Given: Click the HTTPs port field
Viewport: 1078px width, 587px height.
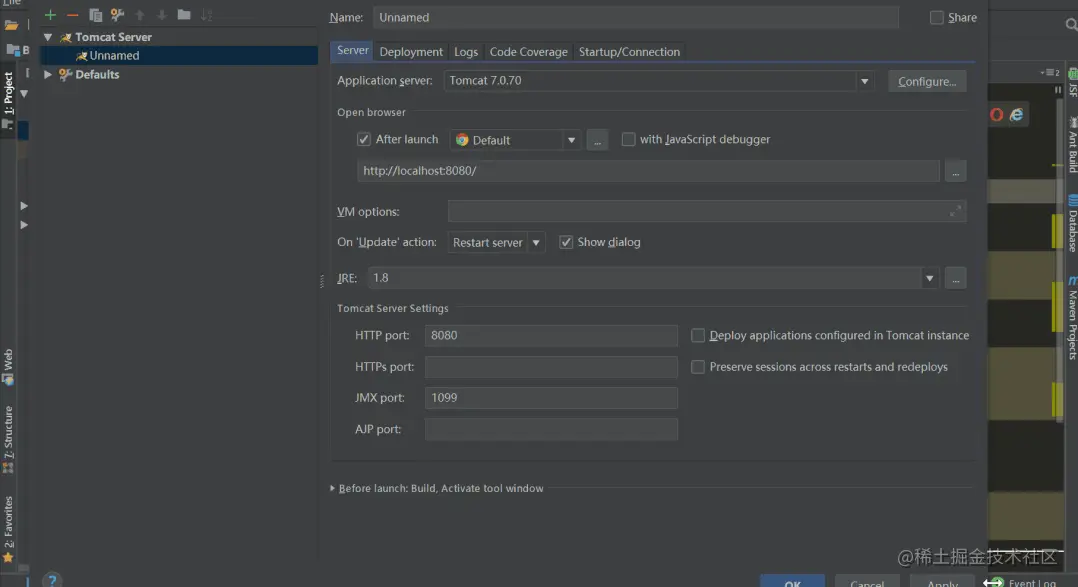Looking at the screenshot, I should (x=551, y=367).
